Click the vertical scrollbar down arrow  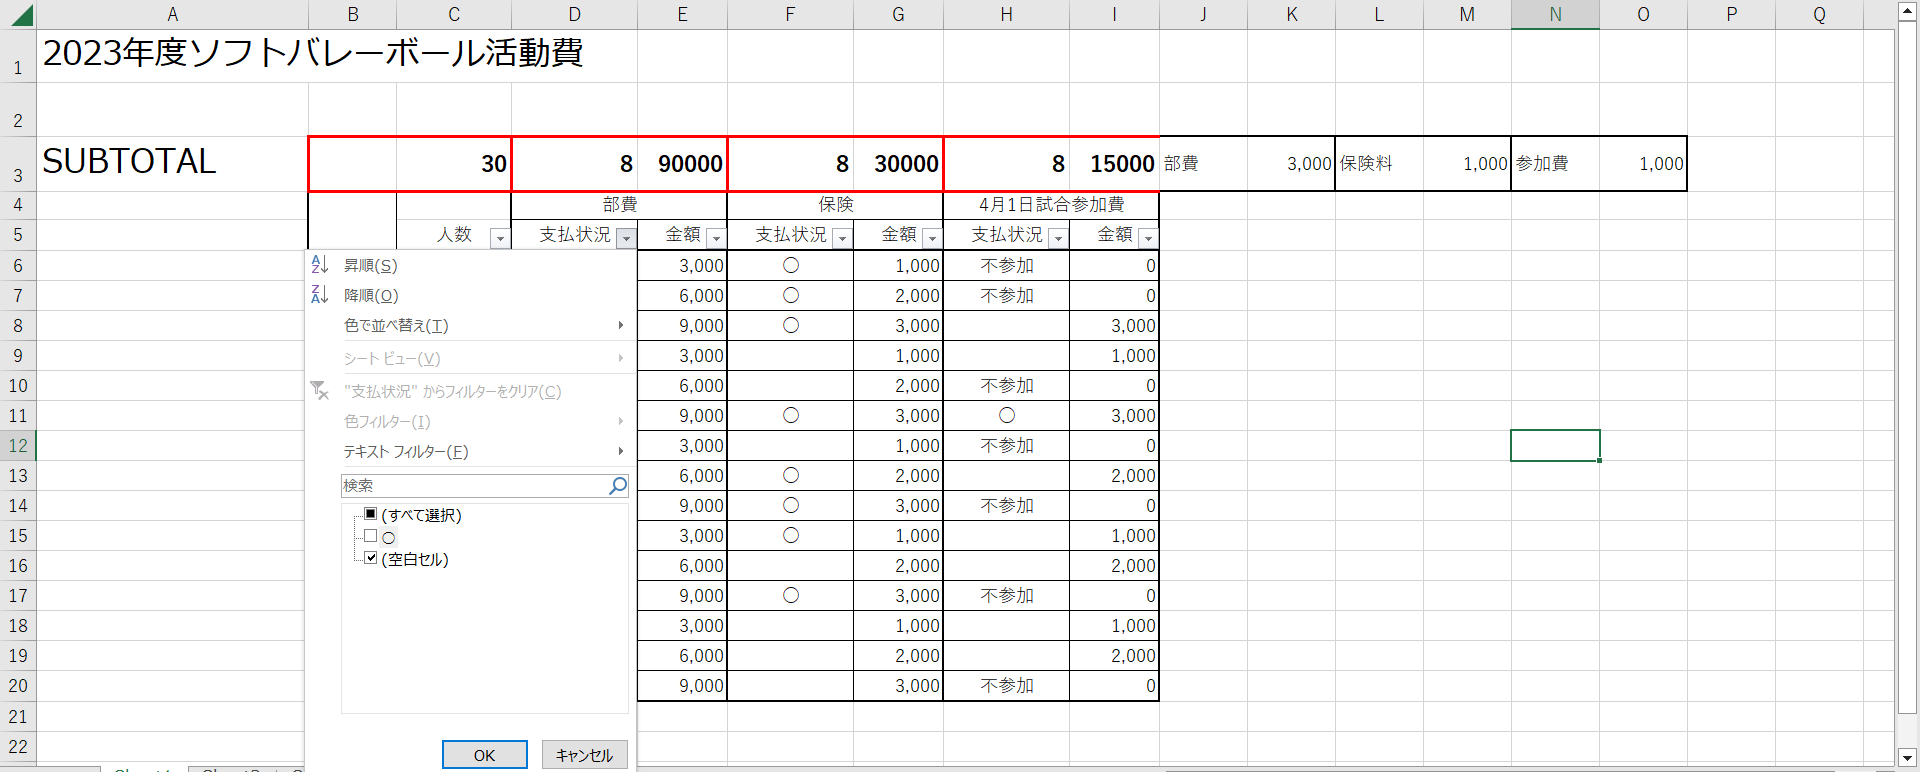pyautogui.click(x=1907, y=758)
